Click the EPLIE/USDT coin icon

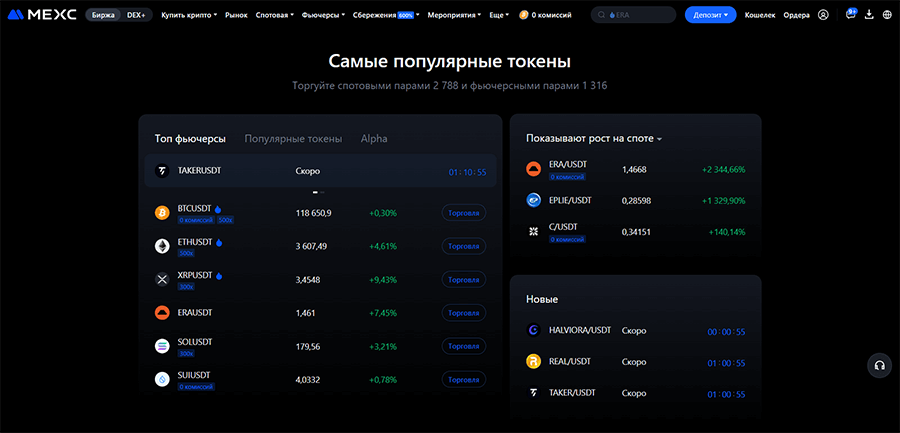534,200
